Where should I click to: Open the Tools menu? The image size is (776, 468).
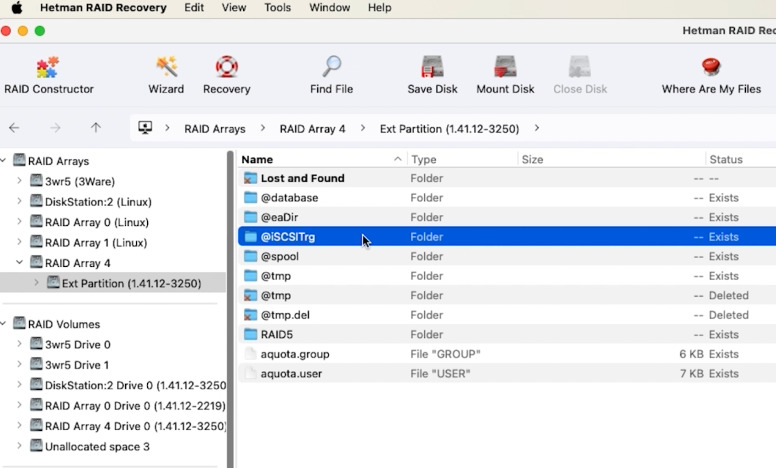coord(277,7)
